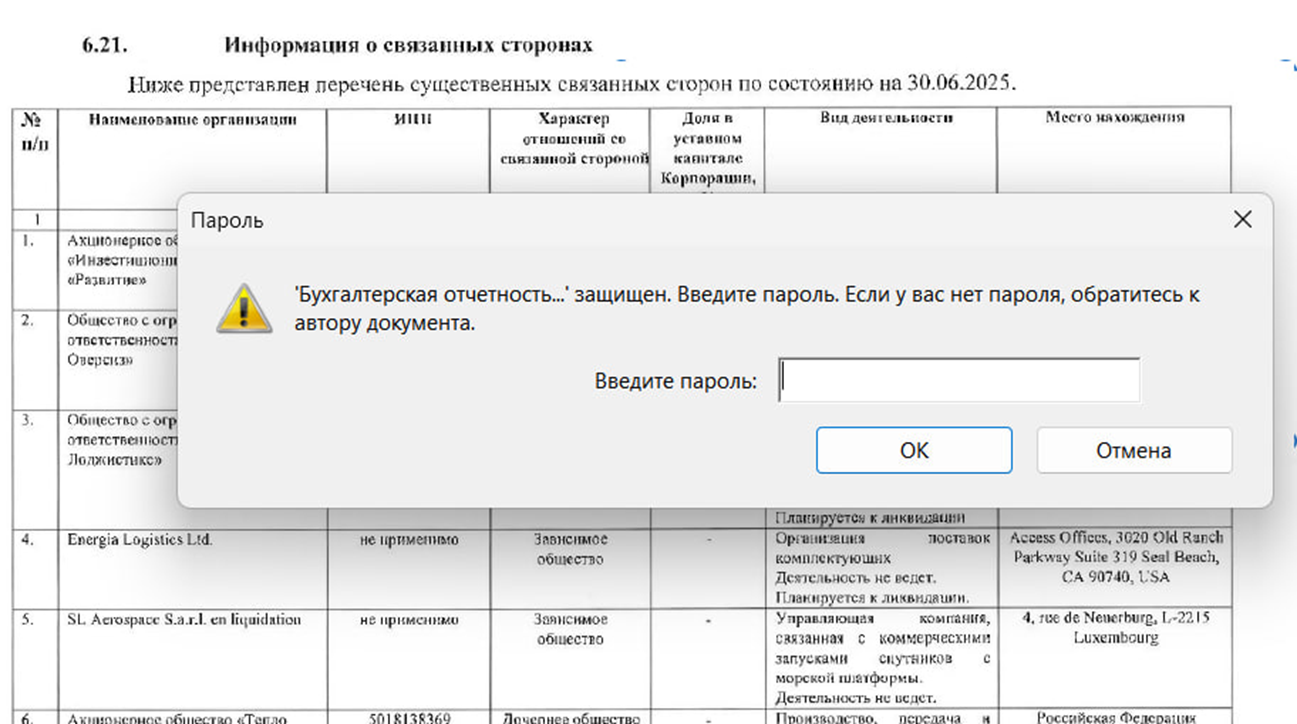
Task: Click the Luxembourg address cell
Action: point(1114,628)
